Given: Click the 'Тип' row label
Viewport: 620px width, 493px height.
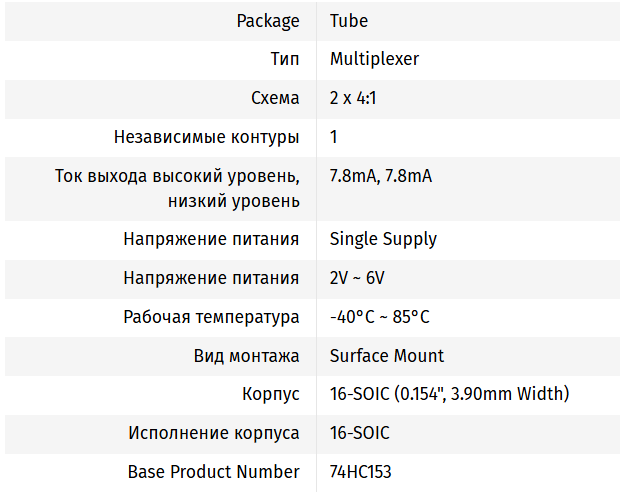Looking at the screenshot, I should [x=285, y=59].
